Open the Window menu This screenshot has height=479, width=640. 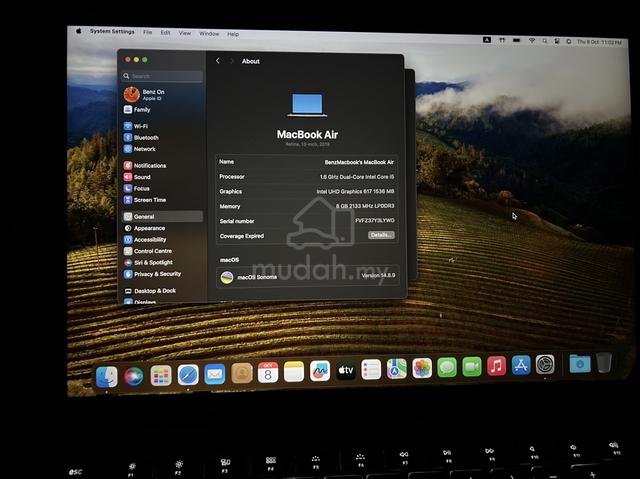(209, 33)
